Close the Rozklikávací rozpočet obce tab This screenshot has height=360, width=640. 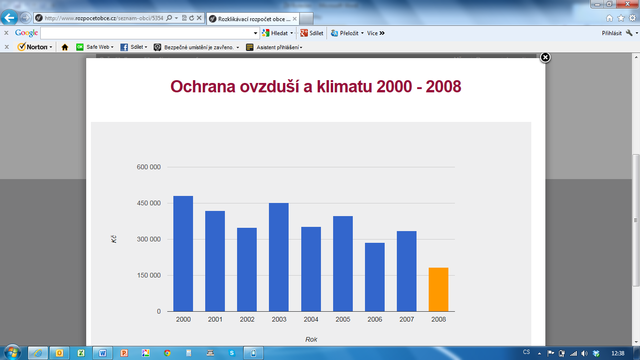pos(294,19)
